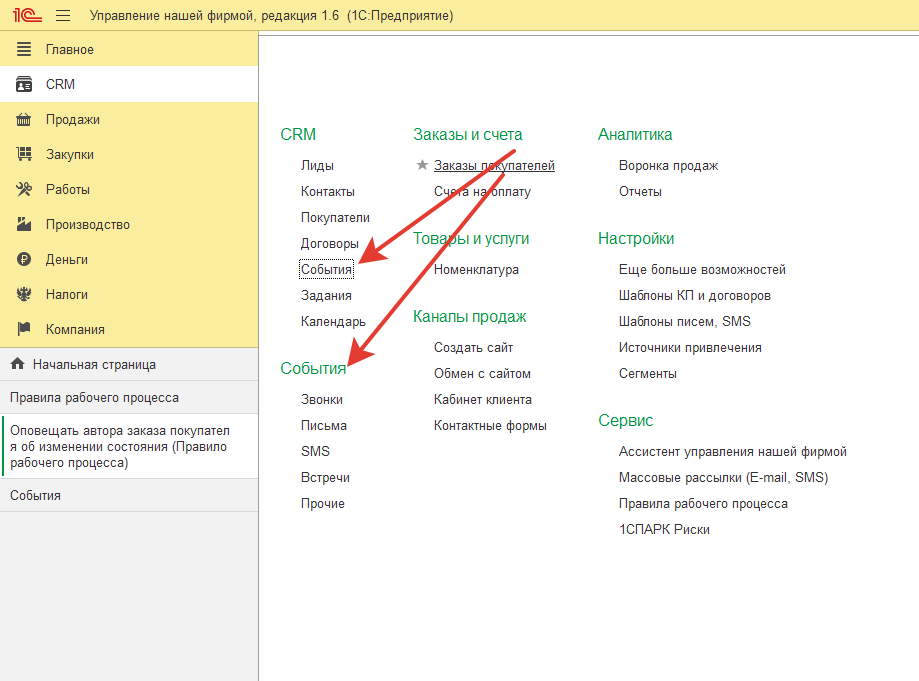Open Массовые рассылки (E-mail, SMS)
The image size is (919, 681).
point(723,477)
